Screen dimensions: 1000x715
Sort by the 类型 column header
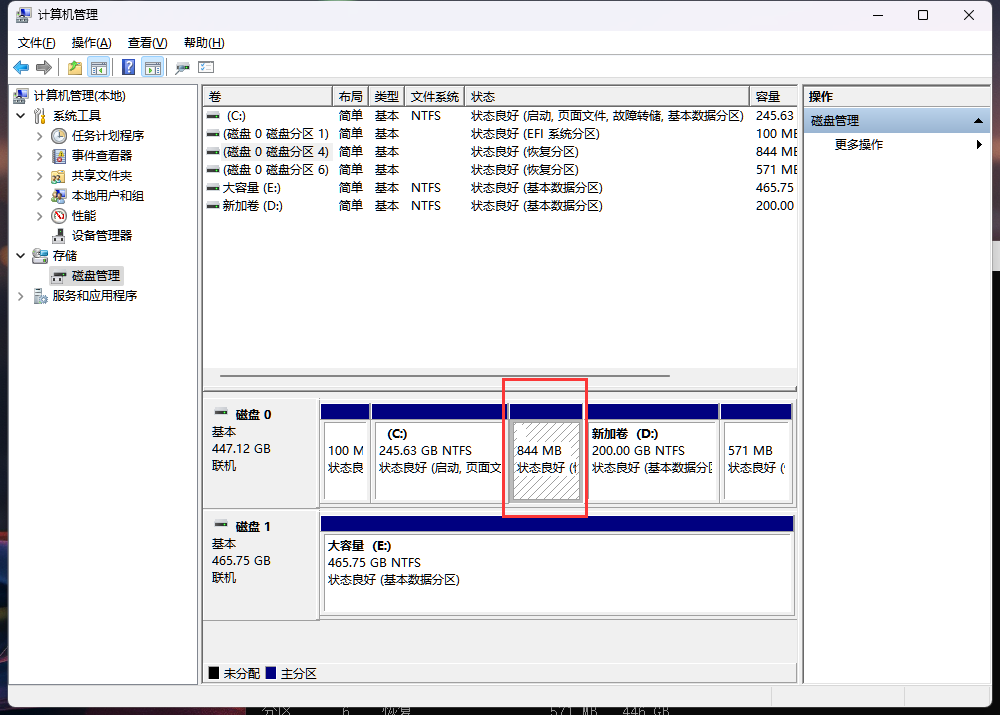(386, 96)
